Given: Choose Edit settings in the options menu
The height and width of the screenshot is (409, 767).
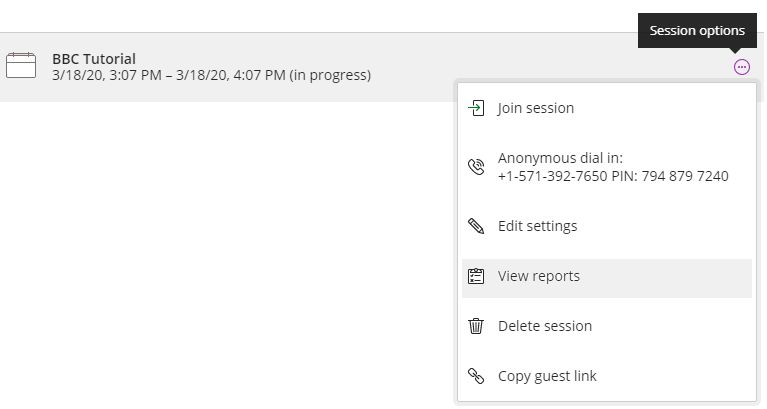Looking at the screenshot, I should (x=607, y=226).
